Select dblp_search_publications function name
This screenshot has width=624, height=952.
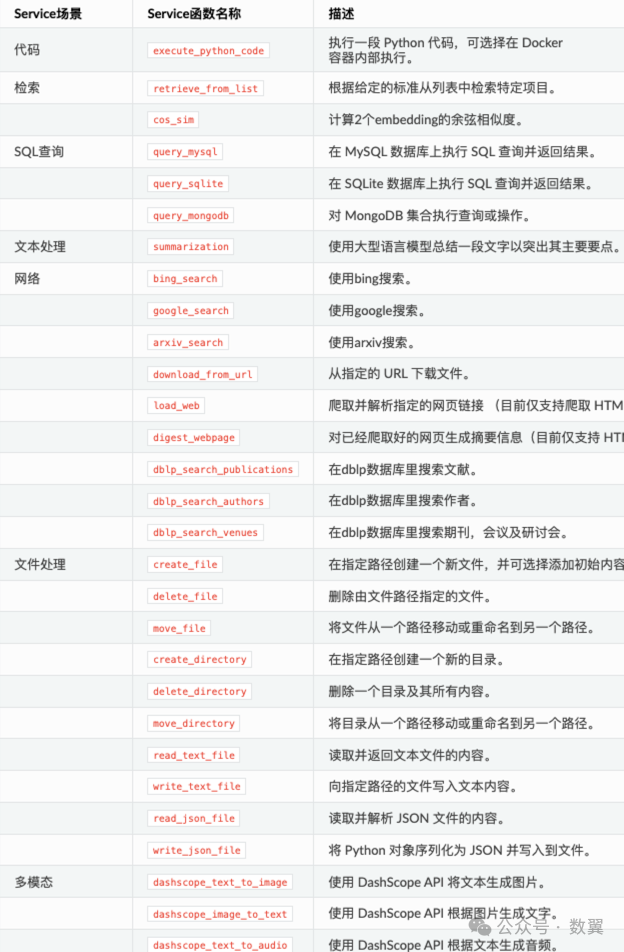[x=223, y=469]
